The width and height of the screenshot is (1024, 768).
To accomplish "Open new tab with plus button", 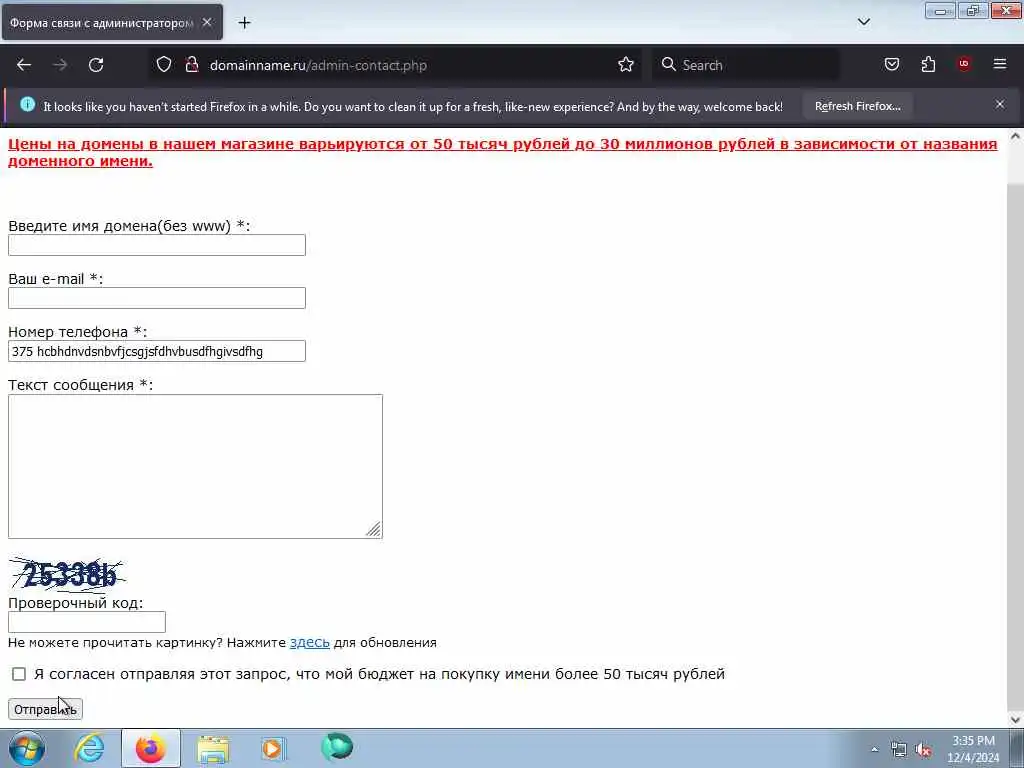I will pos(244,23).
